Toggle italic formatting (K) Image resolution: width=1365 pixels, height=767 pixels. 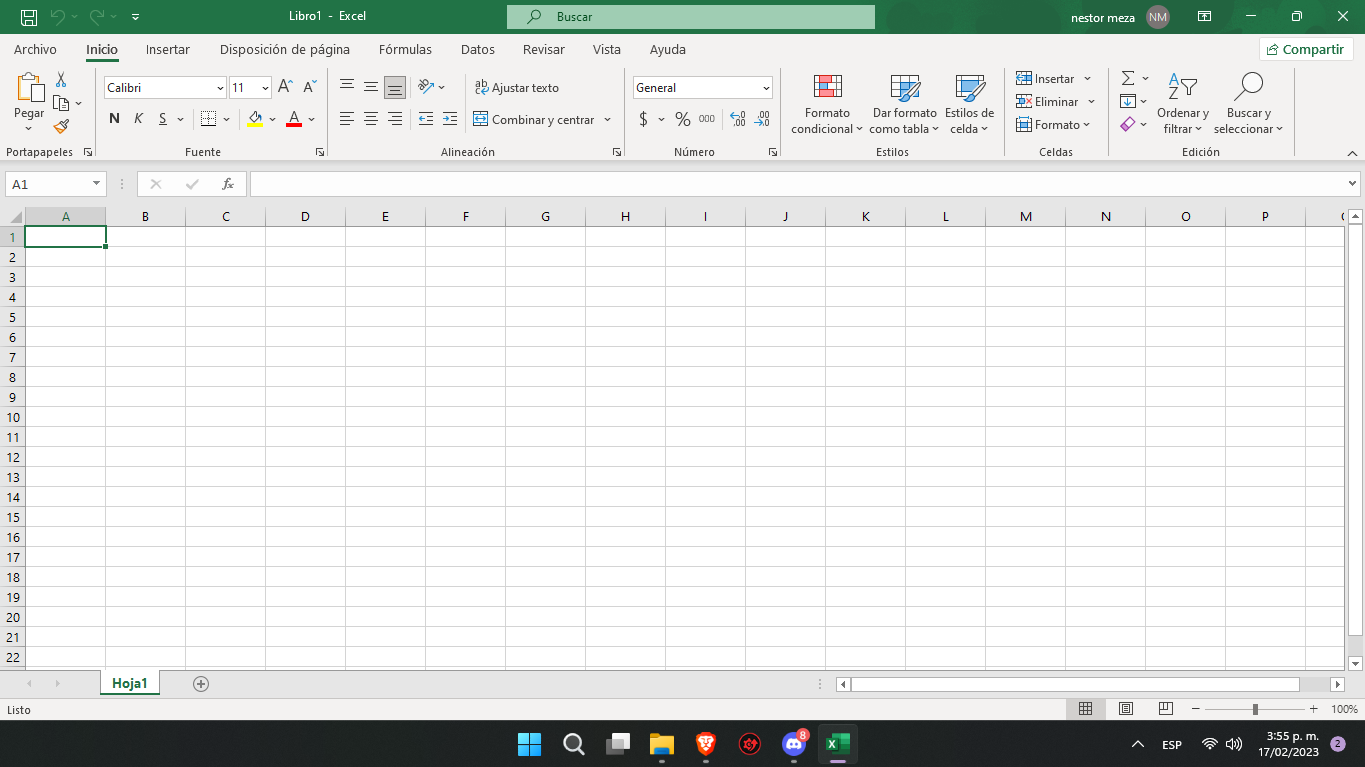click(138, 119)
